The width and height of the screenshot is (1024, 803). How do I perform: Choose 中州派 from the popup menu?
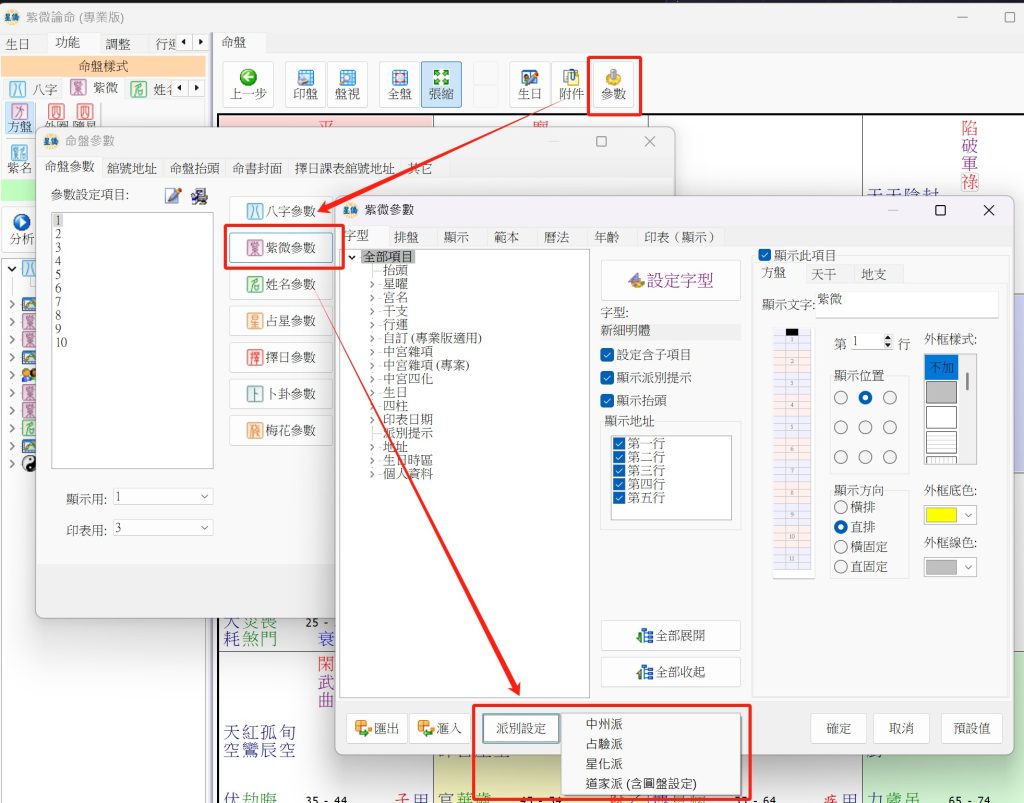pos(604,723)
